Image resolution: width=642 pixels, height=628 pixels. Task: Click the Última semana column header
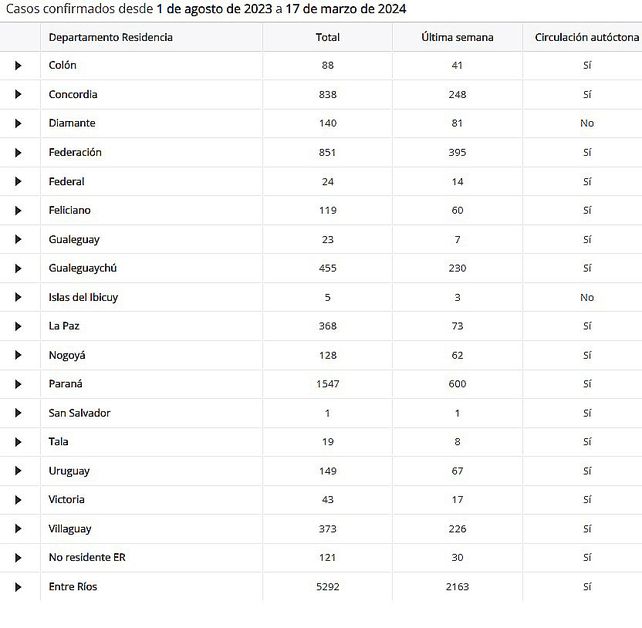pyautogui.click(x=457, y=37)
